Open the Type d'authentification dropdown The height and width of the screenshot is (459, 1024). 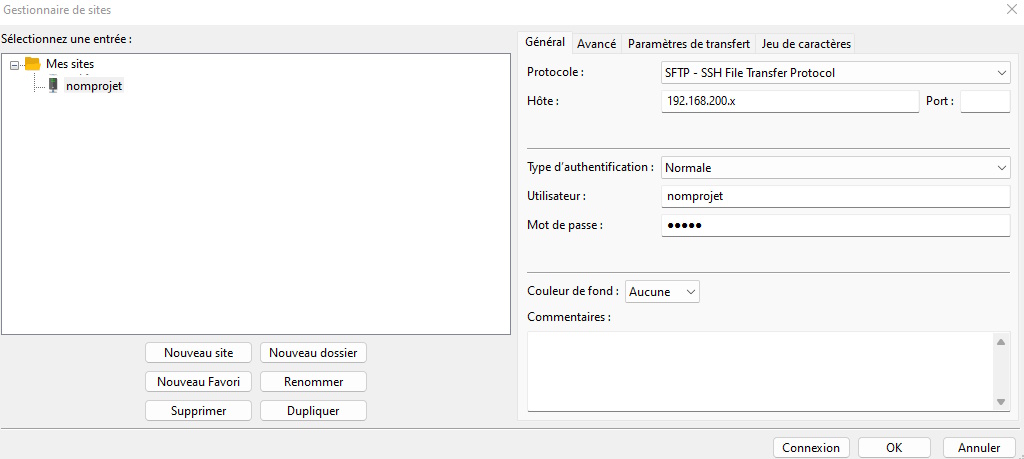pyautogui.click(x=835, y=168)
